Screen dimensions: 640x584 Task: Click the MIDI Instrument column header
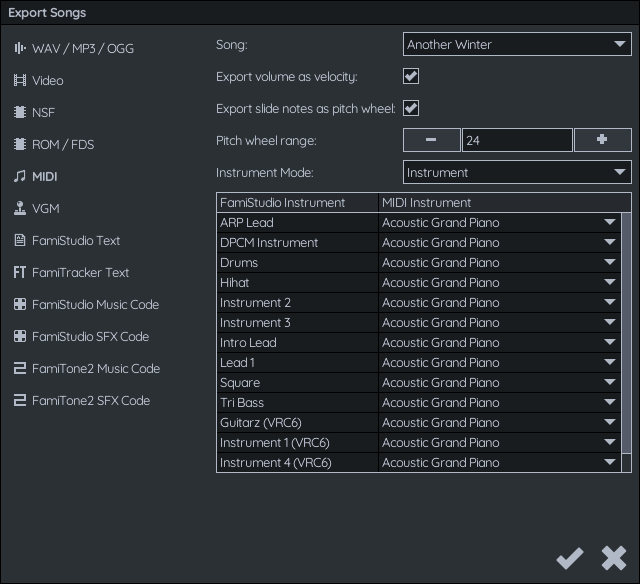coord(504,202)
